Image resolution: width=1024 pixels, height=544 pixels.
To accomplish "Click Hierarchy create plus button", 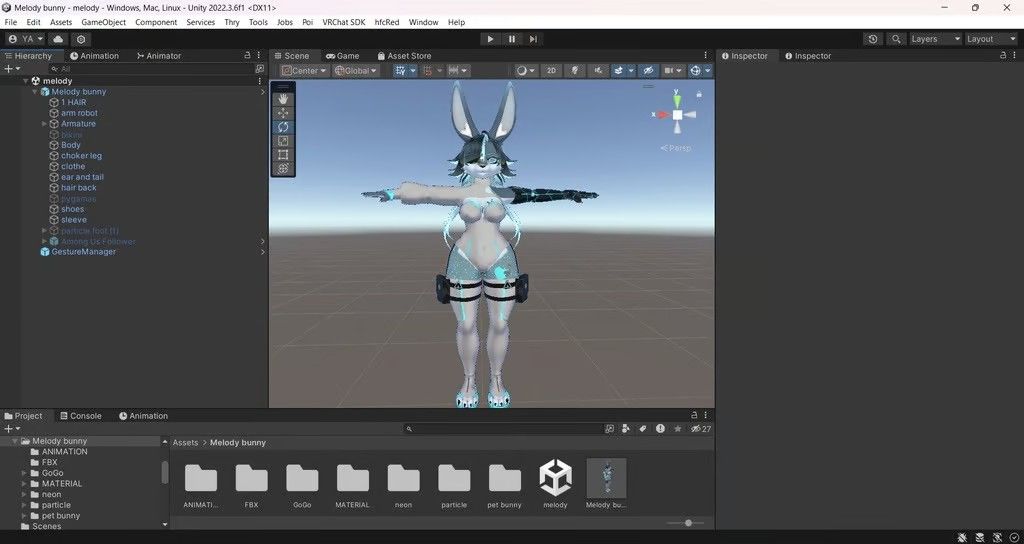I will pos(8,69).
